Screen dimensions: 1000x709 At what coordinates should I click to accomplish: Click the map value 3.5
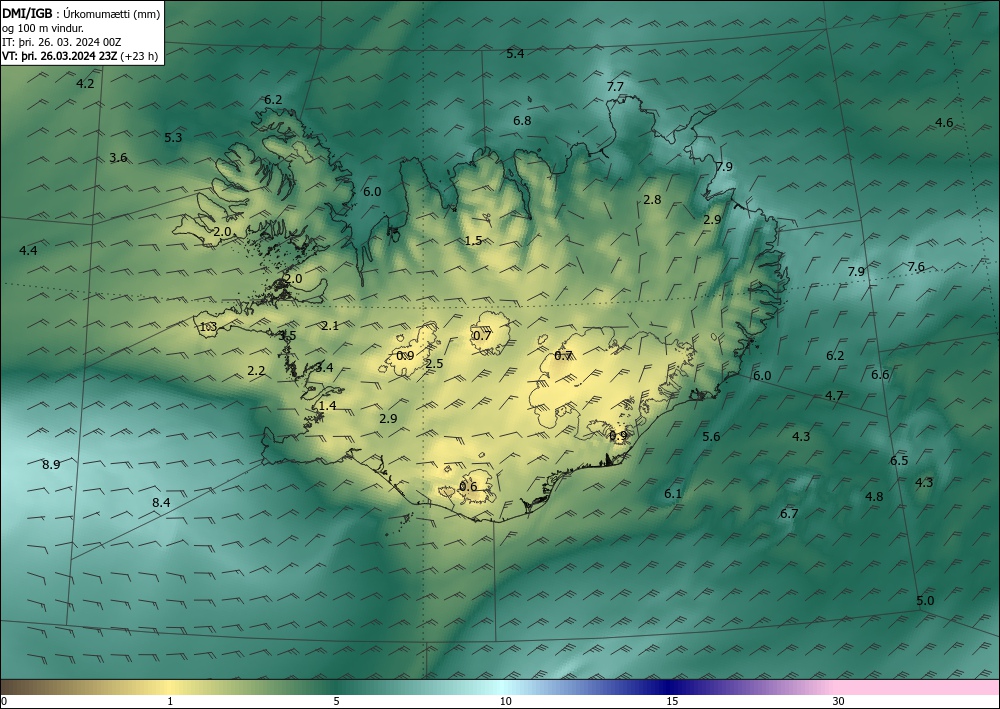(288, 335)
